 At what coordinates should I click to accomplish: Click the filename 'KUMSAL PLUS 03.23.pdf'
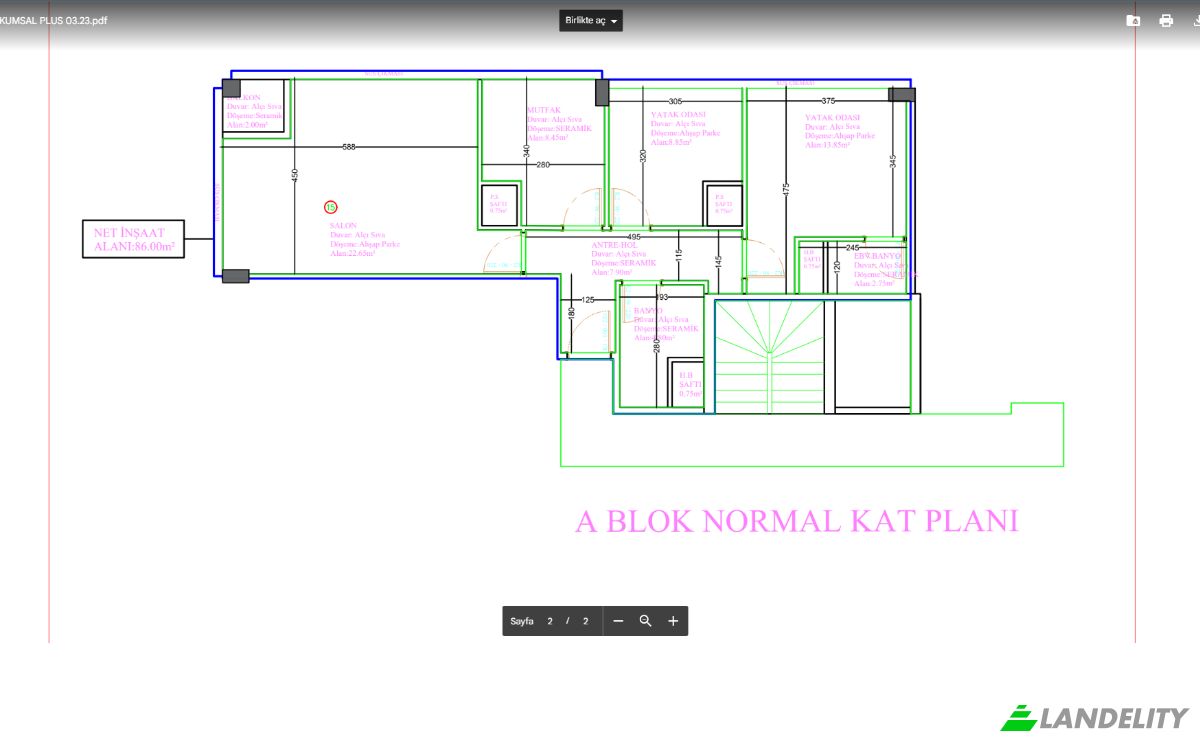click(55, 19)
